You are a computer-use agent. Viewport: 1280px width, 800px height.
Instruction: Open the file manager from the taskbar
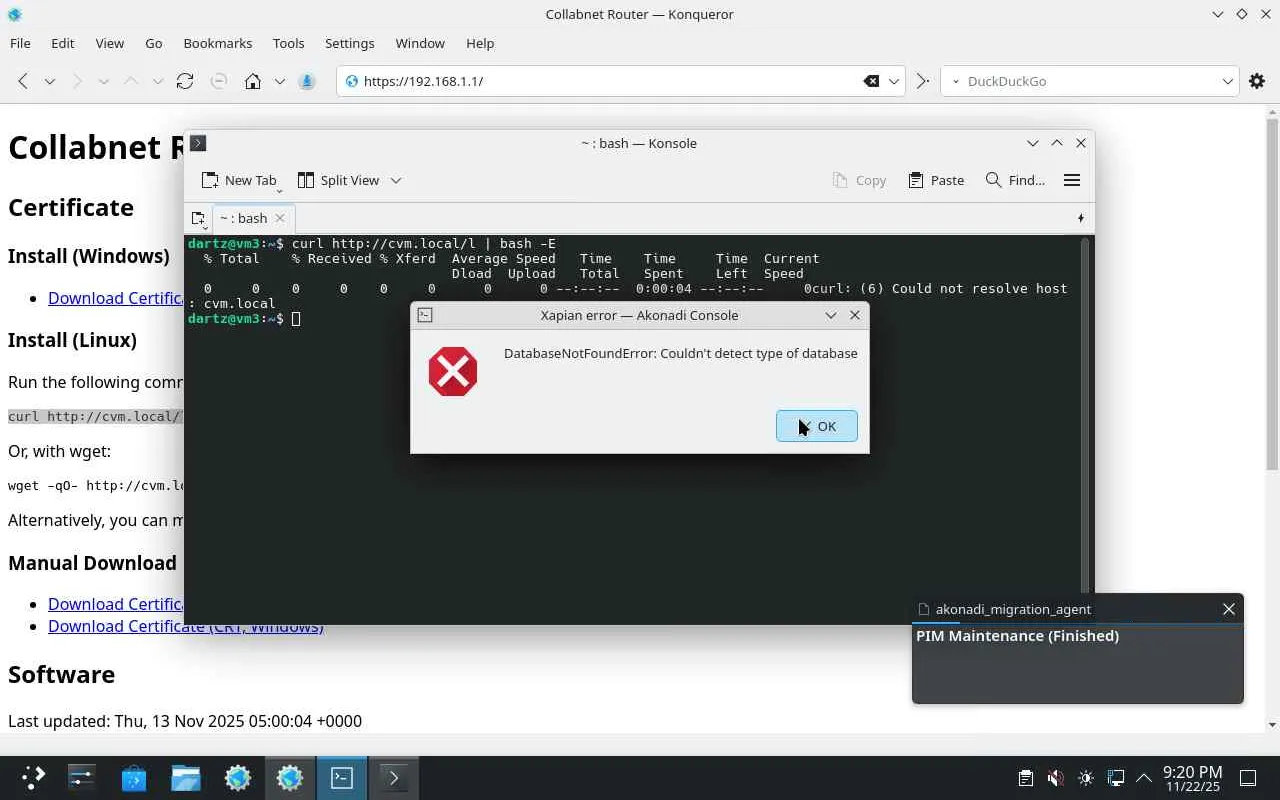185,777
